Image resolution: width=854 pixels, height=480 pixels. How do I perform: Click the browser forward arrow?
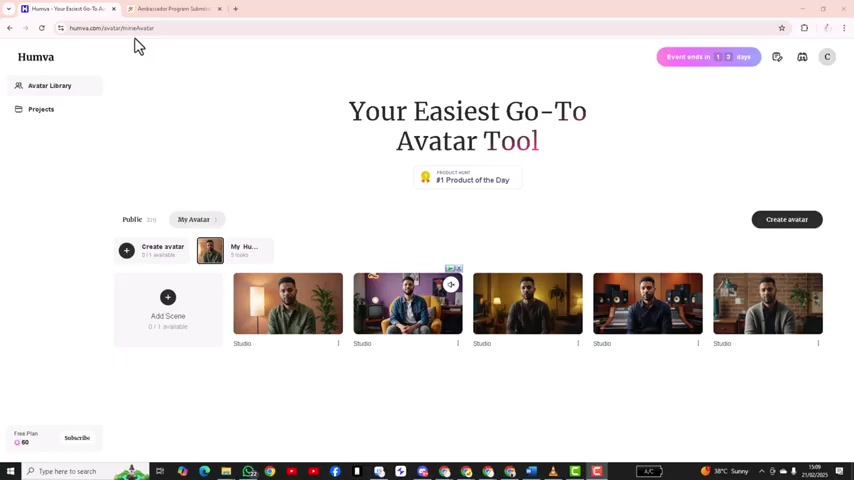(26, 28)
